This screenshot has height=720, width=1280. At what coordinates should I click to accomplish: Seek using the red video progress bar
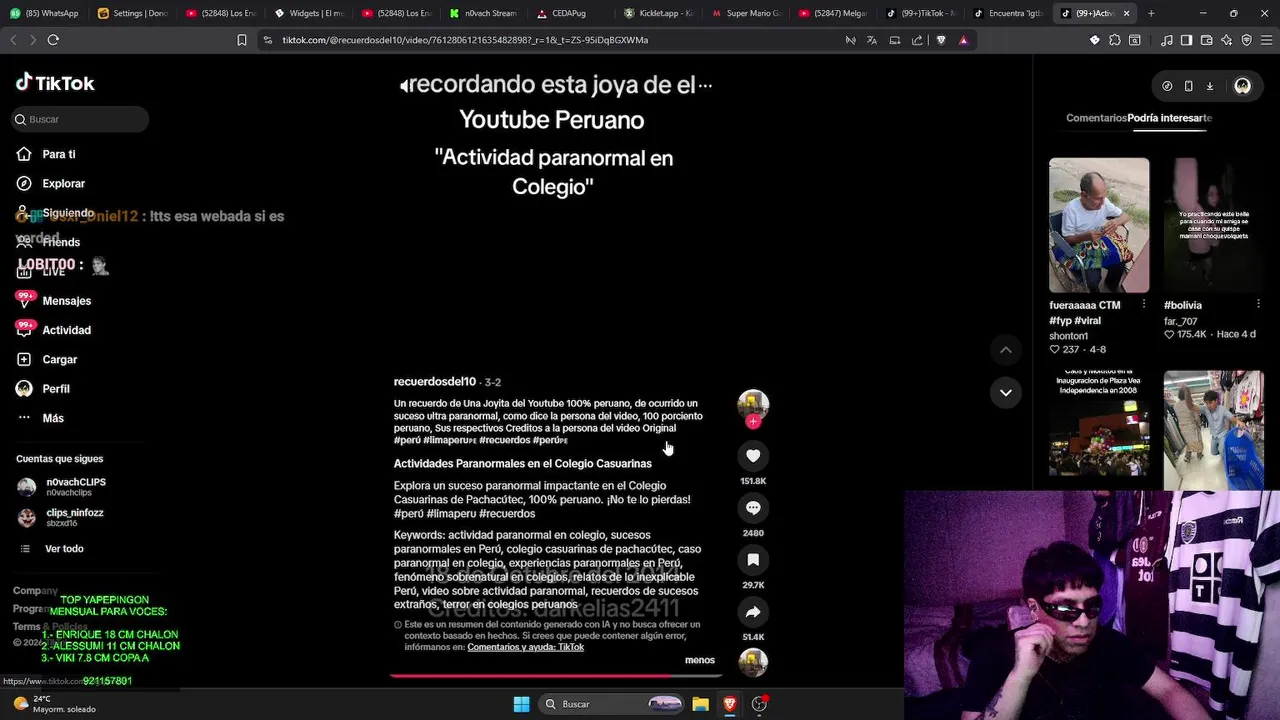[556, 676]
